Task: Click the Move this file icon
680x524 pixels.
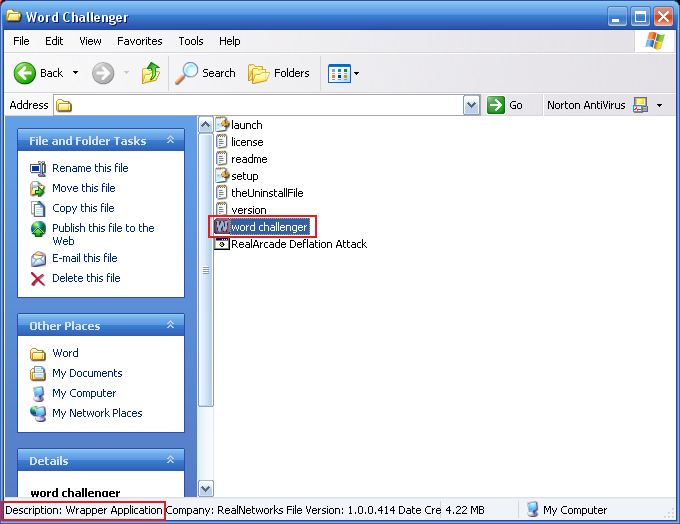Action: pos(38,189)
